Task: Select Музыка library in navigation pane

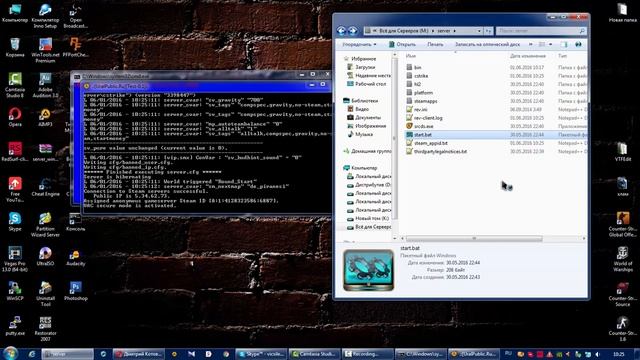Action: point(360,134)
